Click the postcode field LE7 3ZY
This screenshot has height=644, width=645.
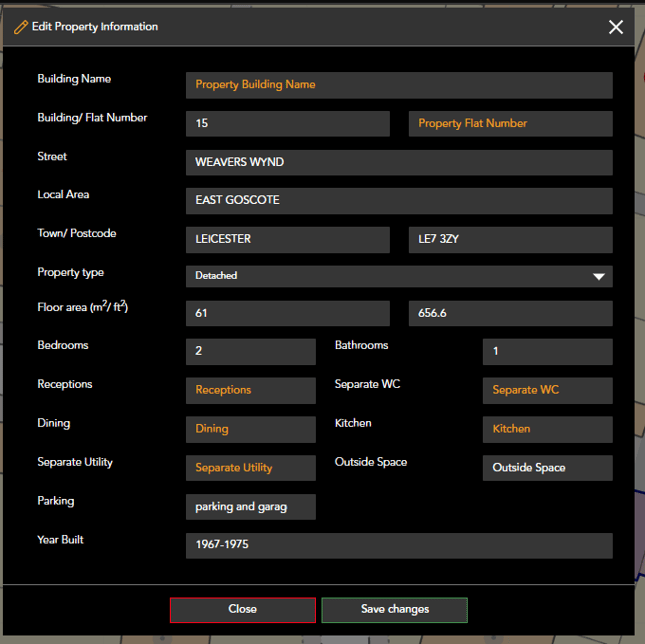click(x=510, y=240)
